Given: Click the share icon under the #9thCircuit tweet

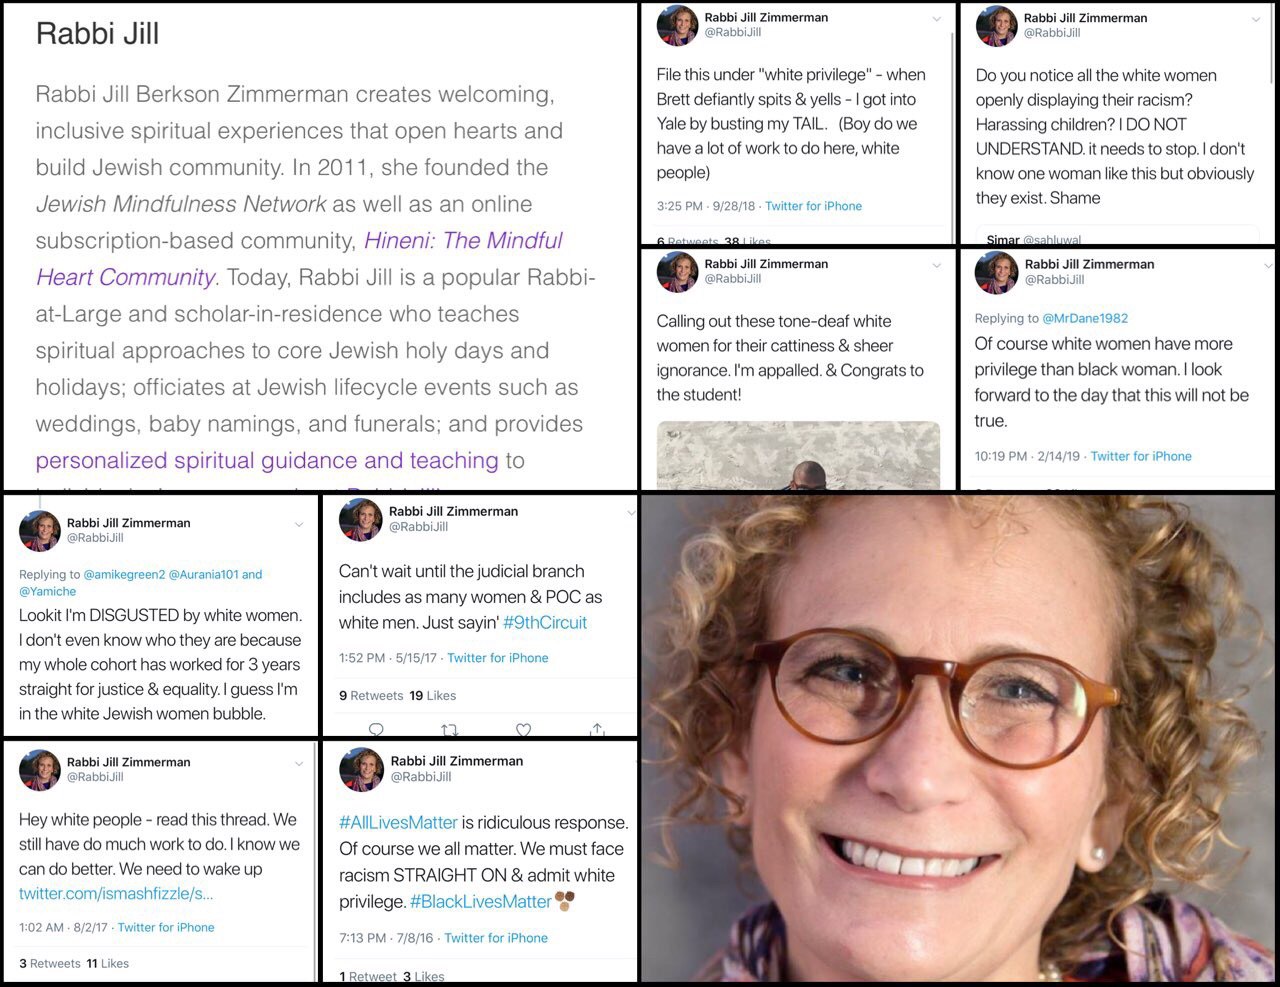Looking at the screenshot, I should click(x=597, y=730).
